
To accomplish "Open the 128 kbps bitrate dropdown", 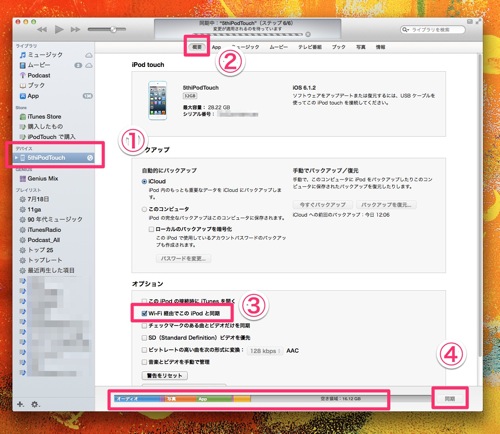I will coord(265,351).
